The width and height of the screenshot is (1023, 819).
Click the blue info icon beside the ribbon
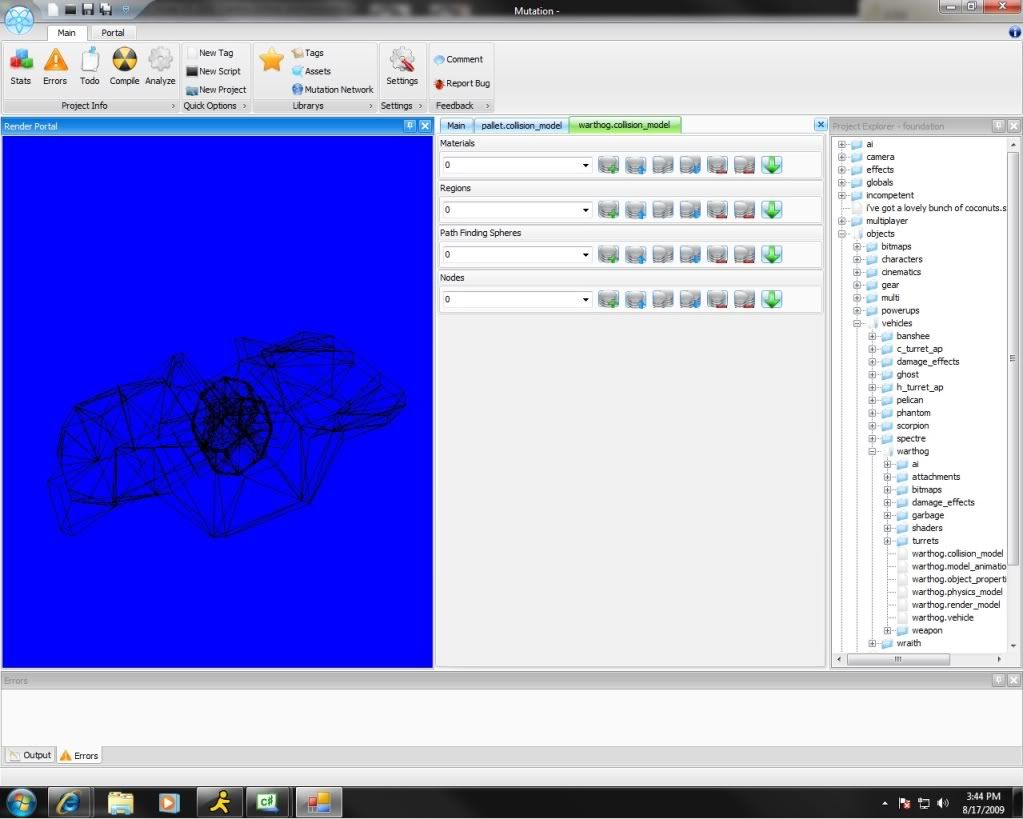pos(1015,32)
